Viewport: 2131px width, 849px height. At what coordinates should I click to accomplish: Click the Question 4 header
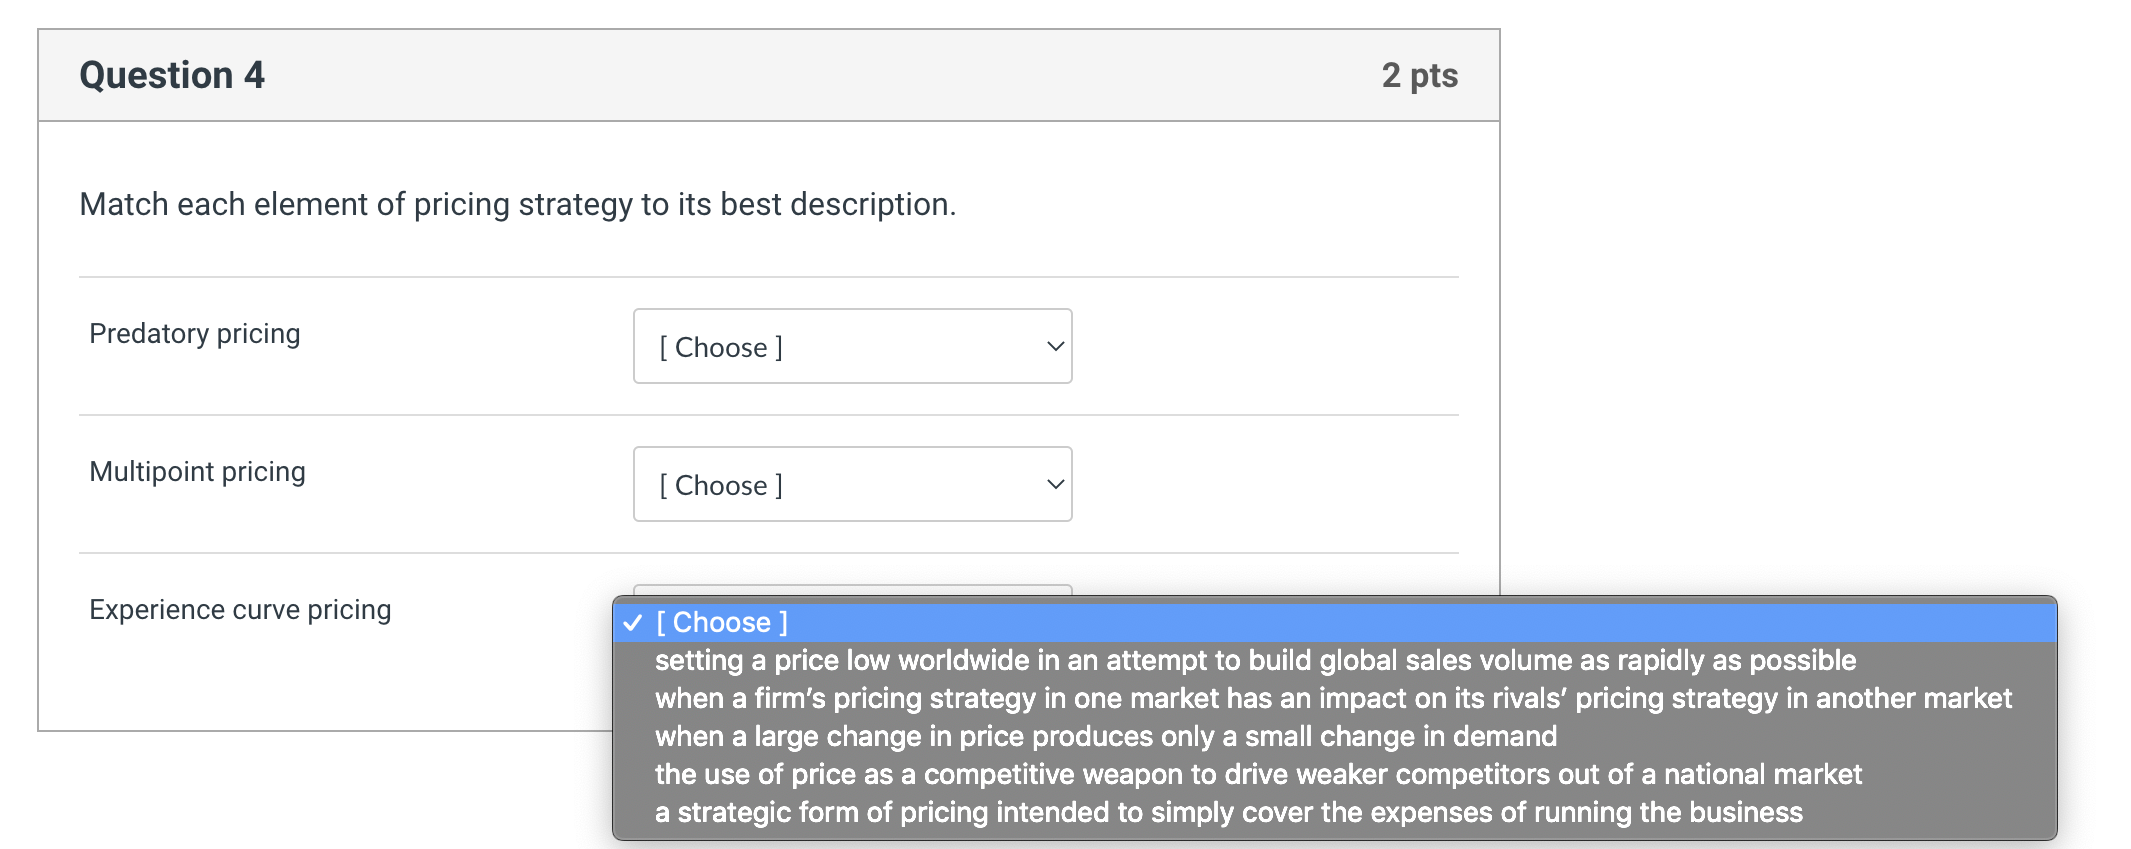(x=171, y=74)
